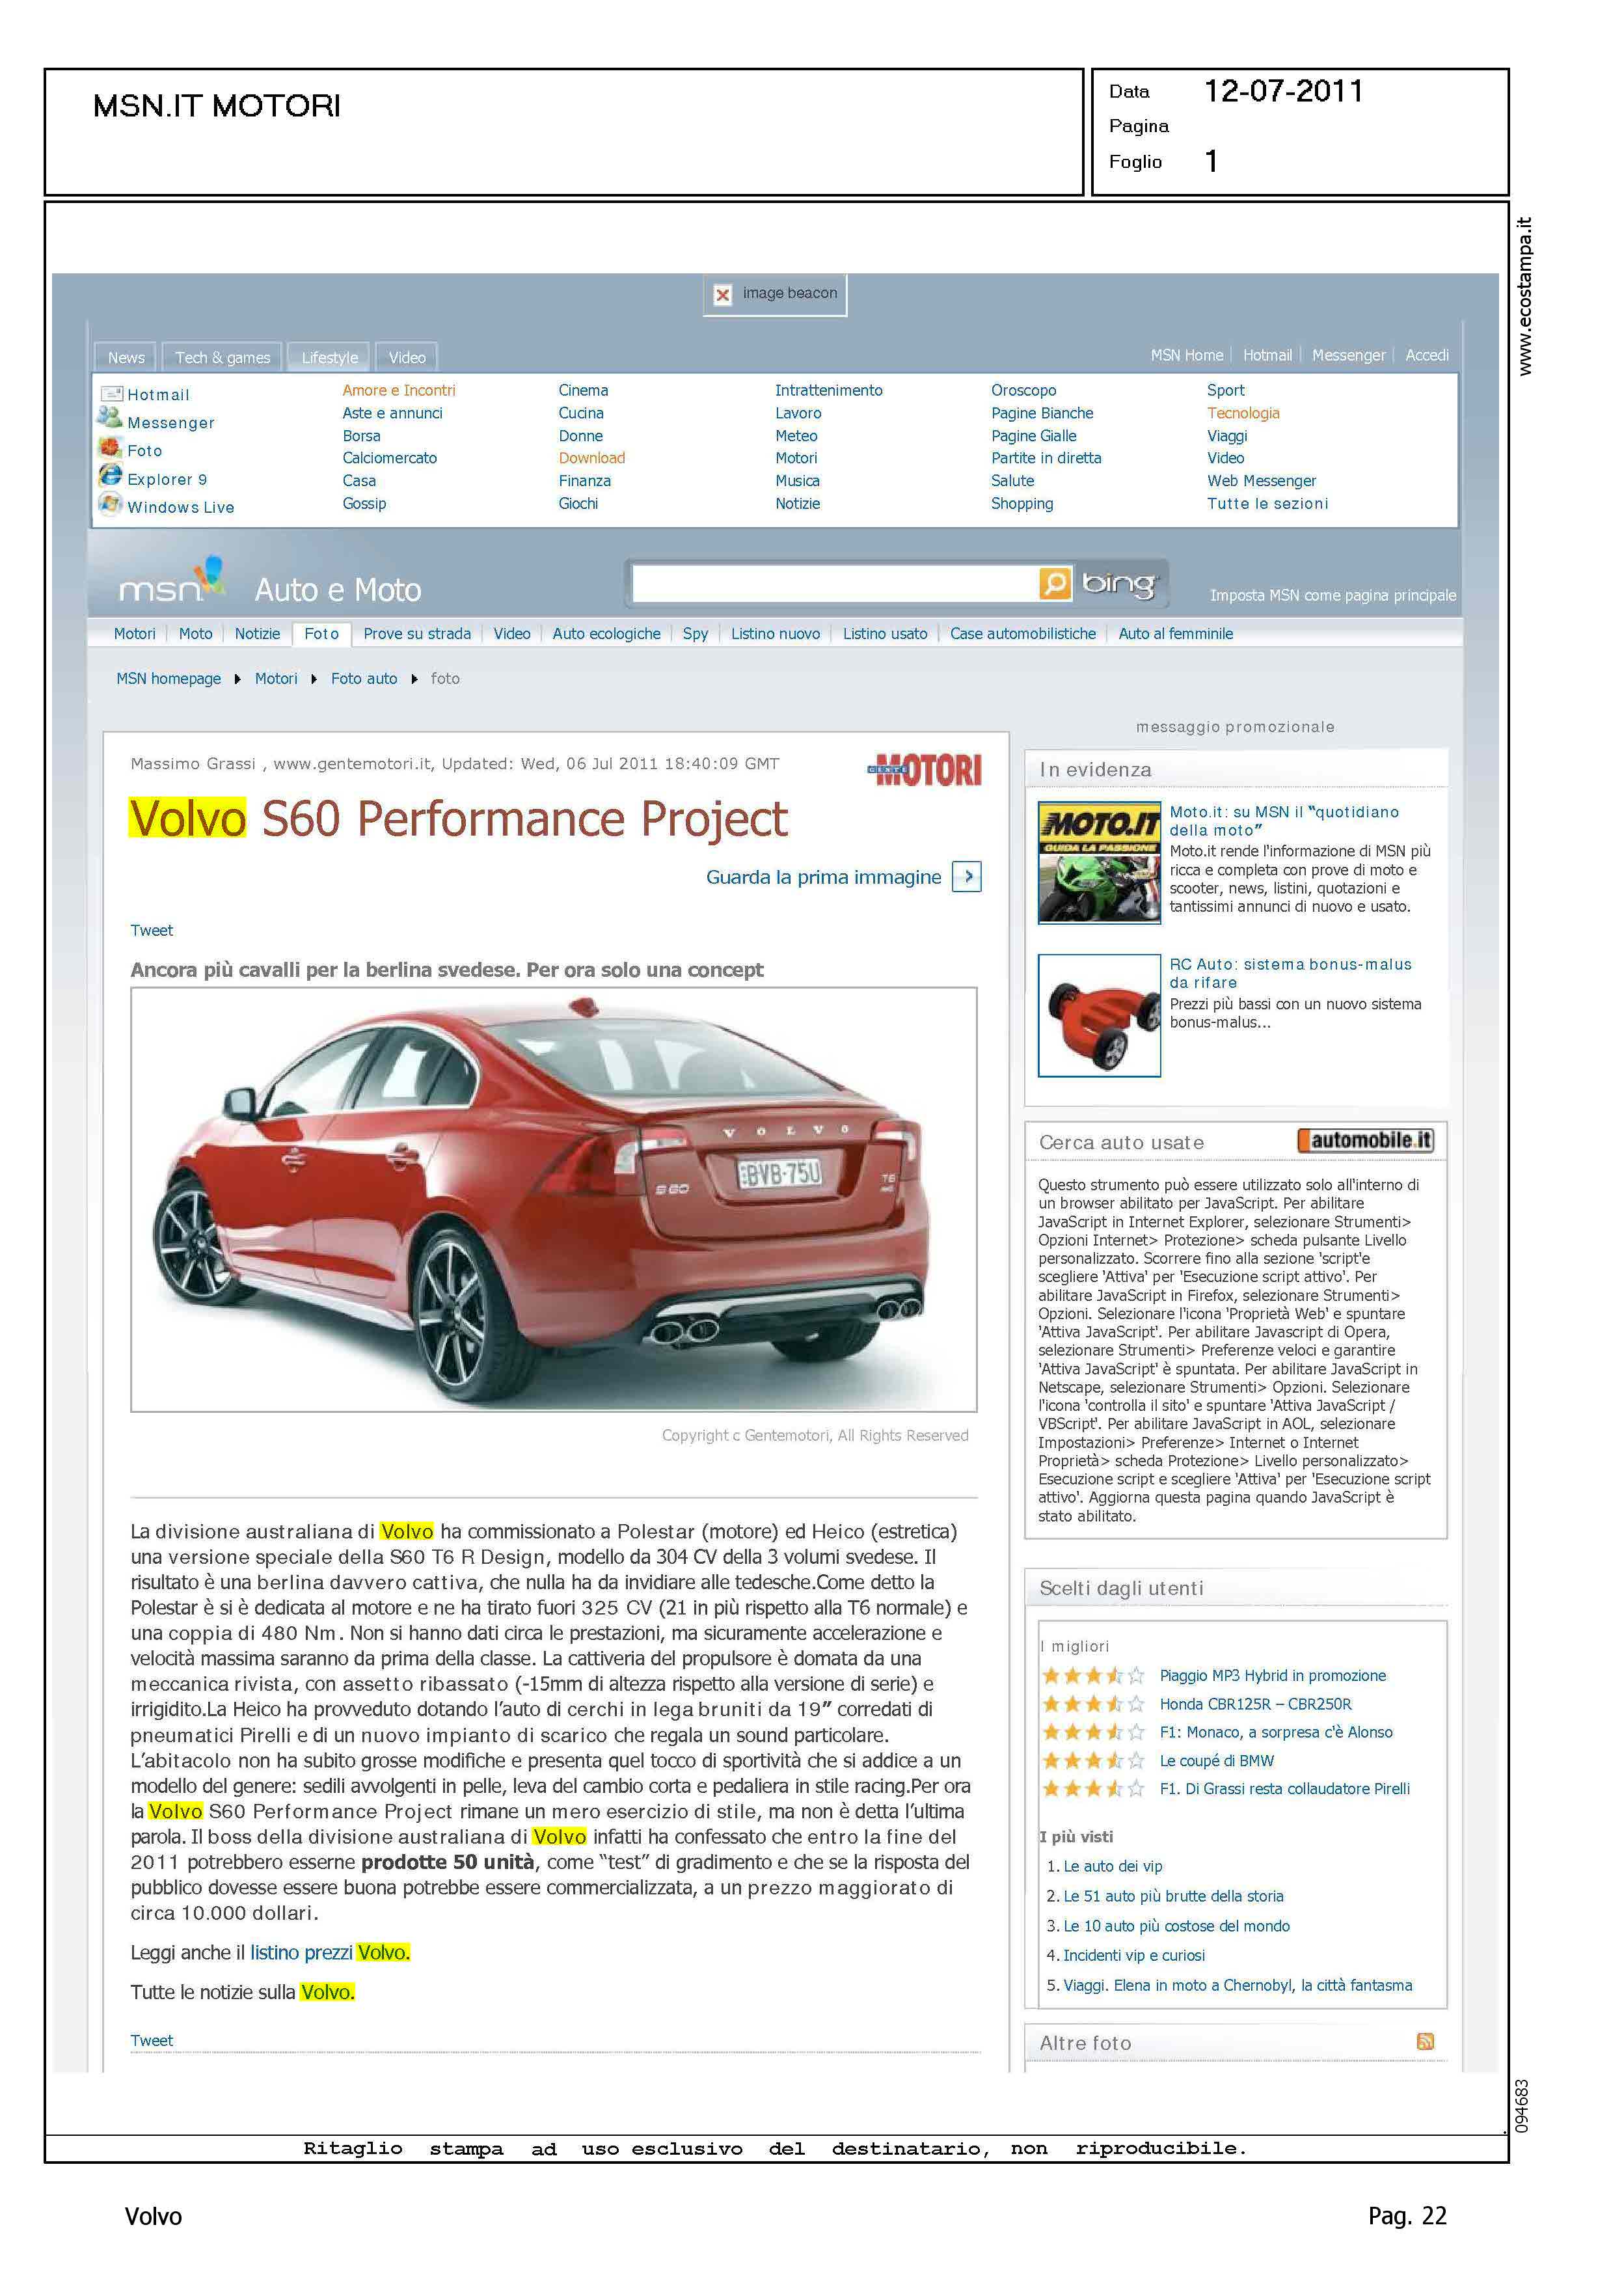Viewport: 1624px width, 2279px height.
Task: Click the Foto flower icon
Action: (110, 447)
